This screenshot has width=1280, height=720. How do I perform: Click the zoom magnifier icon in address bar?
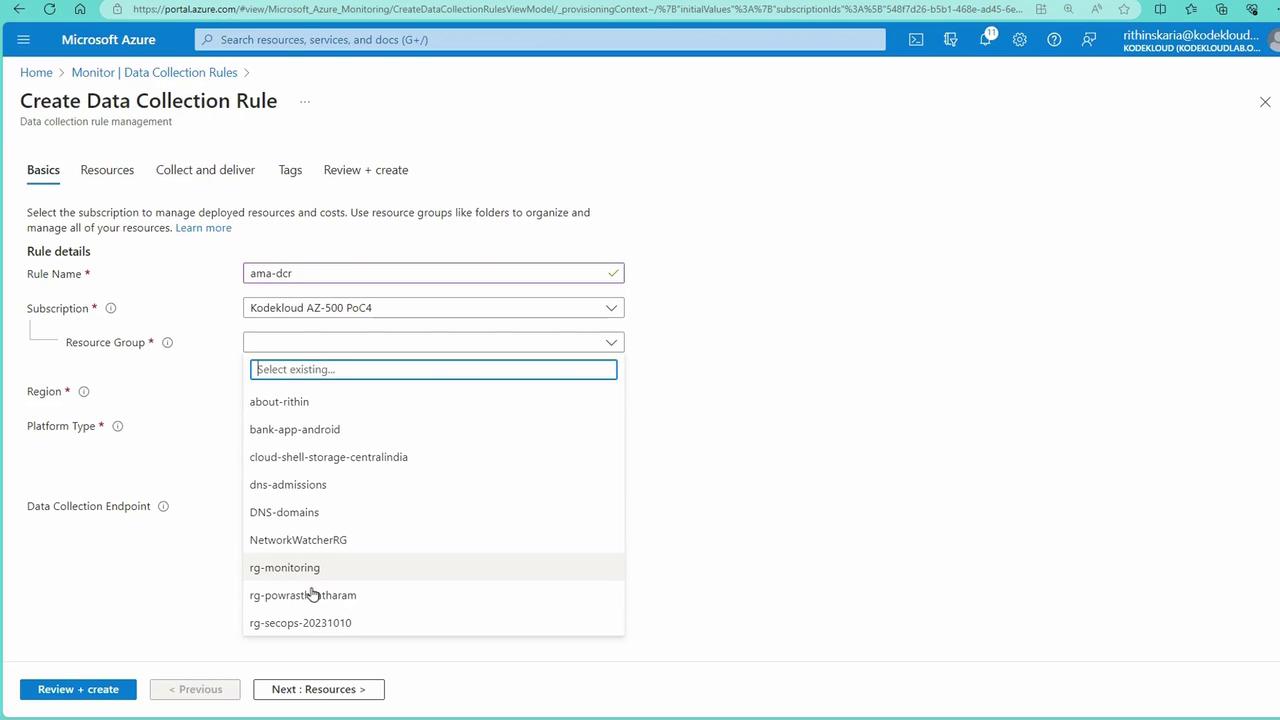[x=1068, y=9]
